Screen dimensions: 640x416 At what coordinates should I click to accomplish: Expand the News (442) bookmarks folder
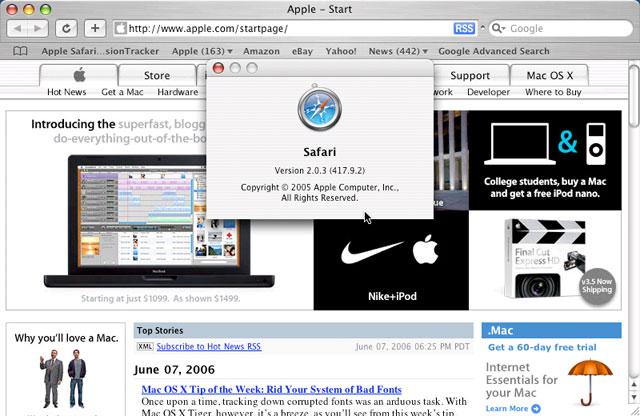click(398, 51)
